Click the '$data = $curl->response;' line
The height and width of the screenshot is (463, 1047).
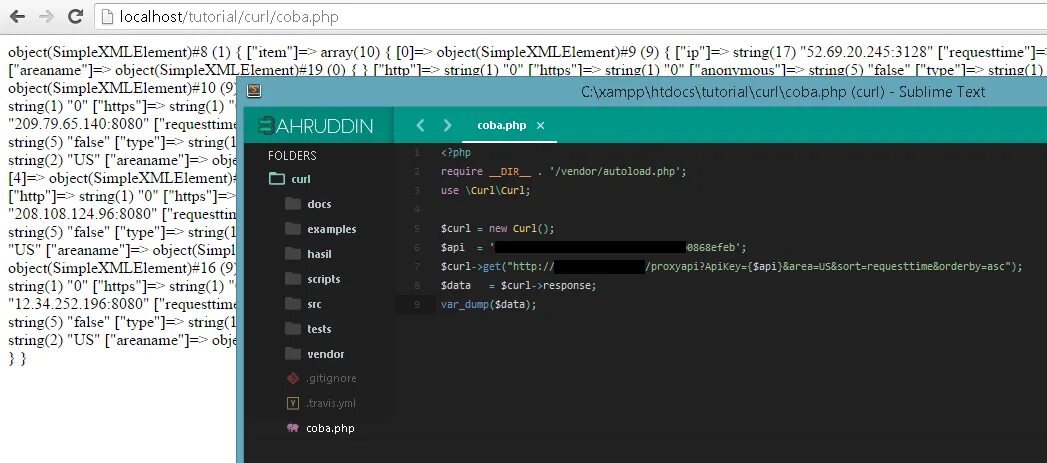tap(518, 285)
